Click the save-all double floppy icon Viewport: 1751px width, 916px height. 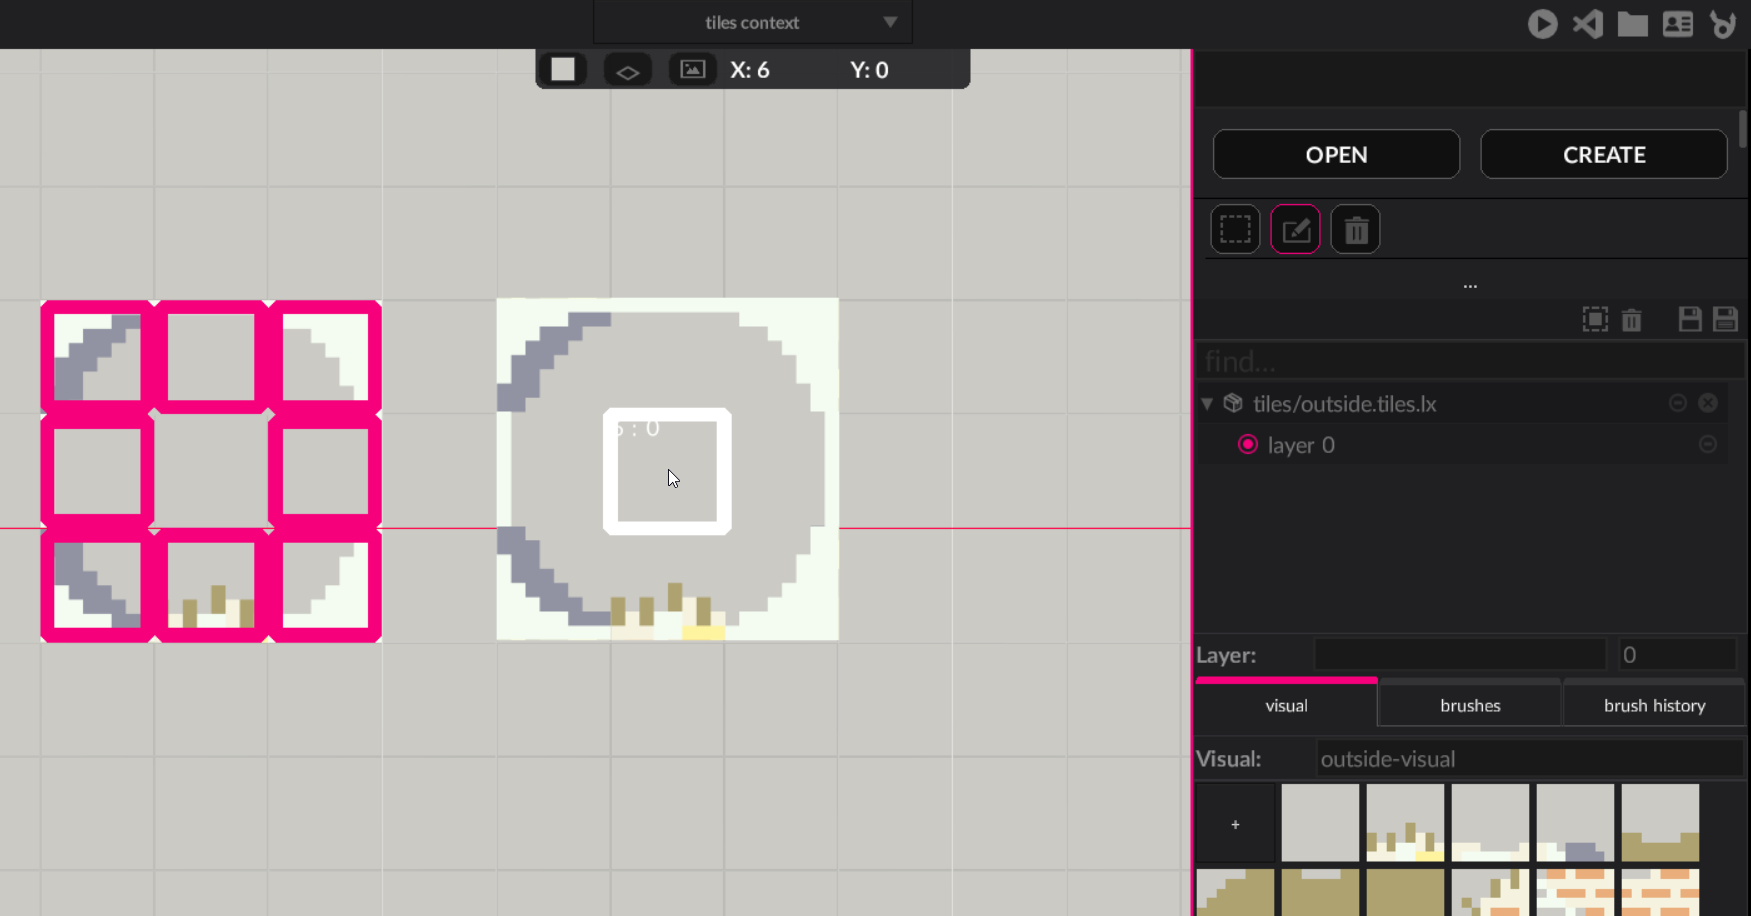tap(1725, 319)
